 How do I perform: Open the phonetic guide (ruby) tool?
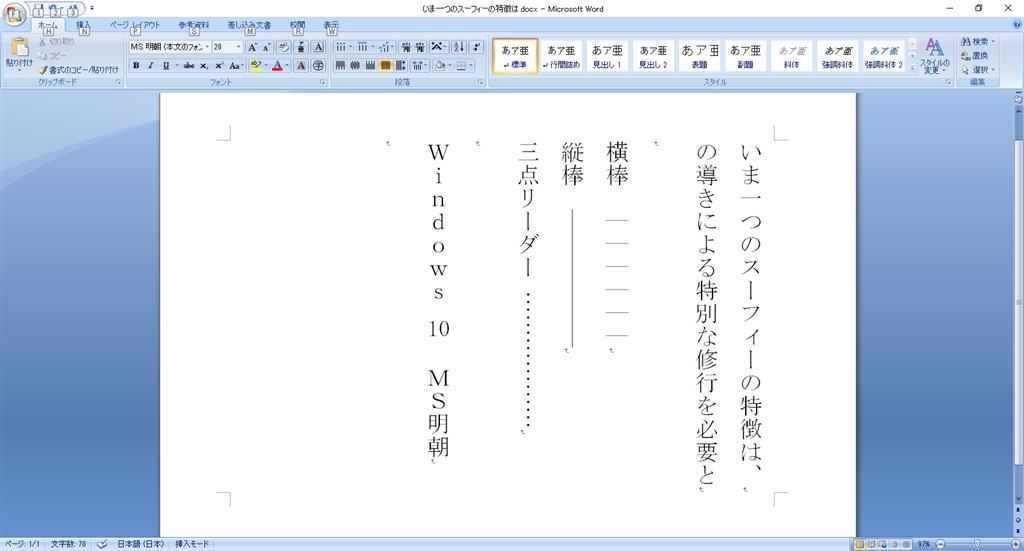(x=300, y=47)
